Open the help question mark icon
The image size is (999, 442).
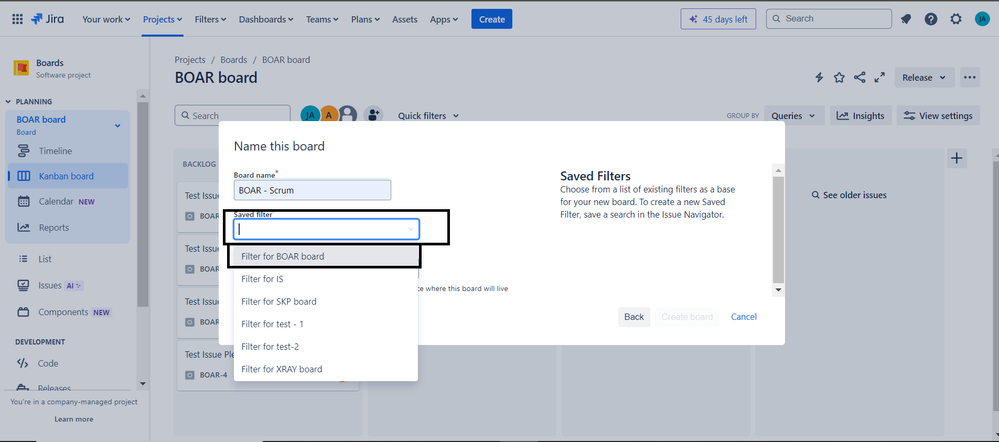click(x=931, y=19)
